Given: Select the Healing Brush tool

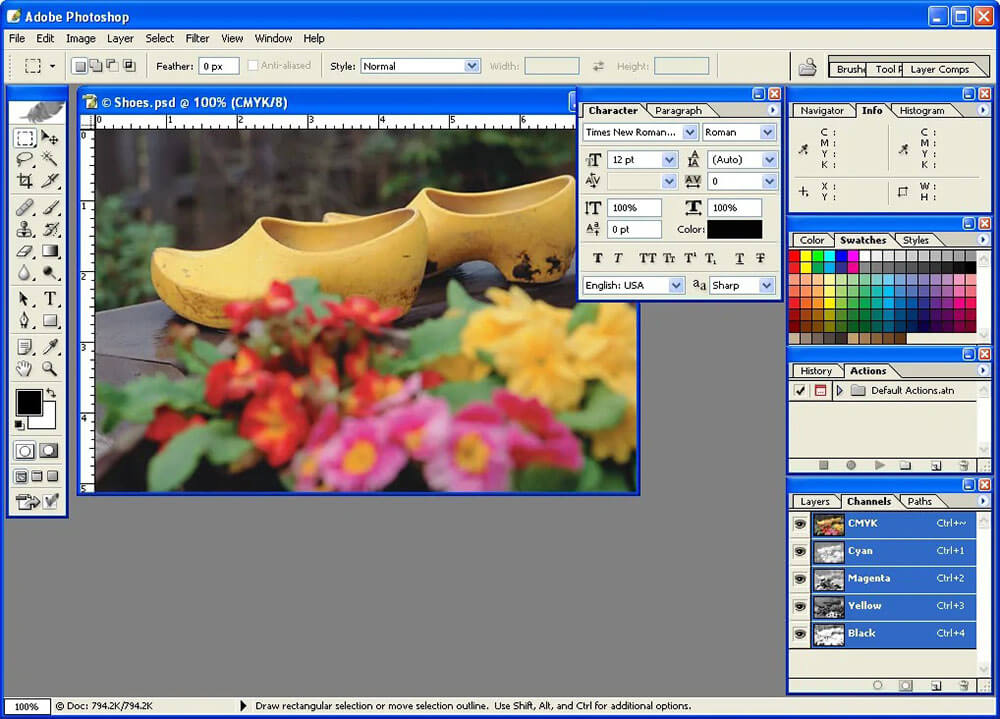Looking at the screenshot, I should 25,208.
